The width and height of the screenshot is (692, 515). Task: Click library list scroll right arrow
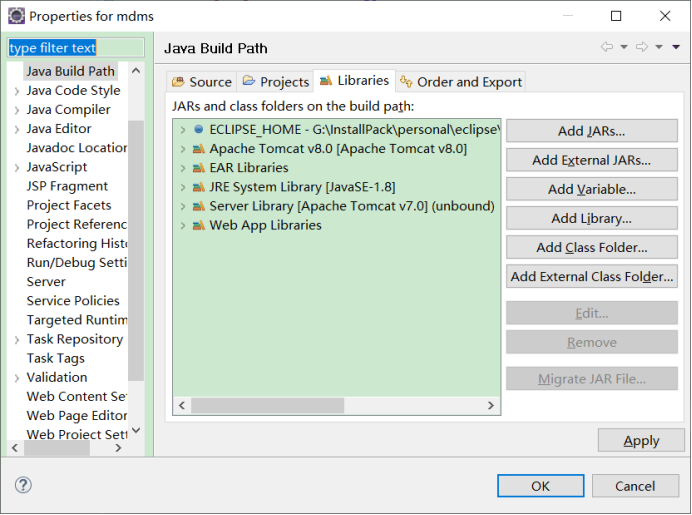click(x=491, y=405)
